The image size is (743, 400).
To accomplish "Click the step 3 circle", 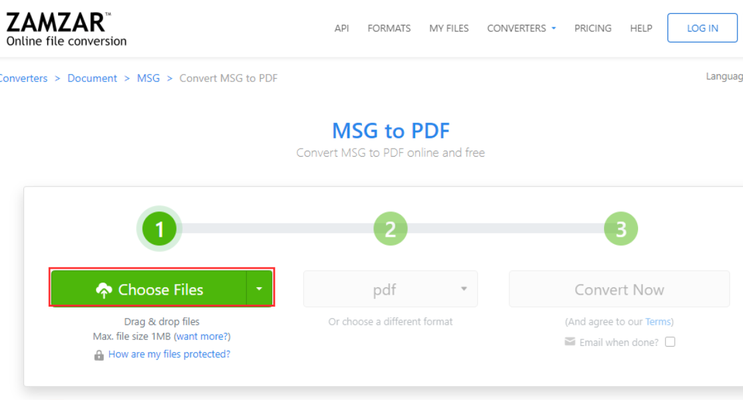I will coord(621,229).
